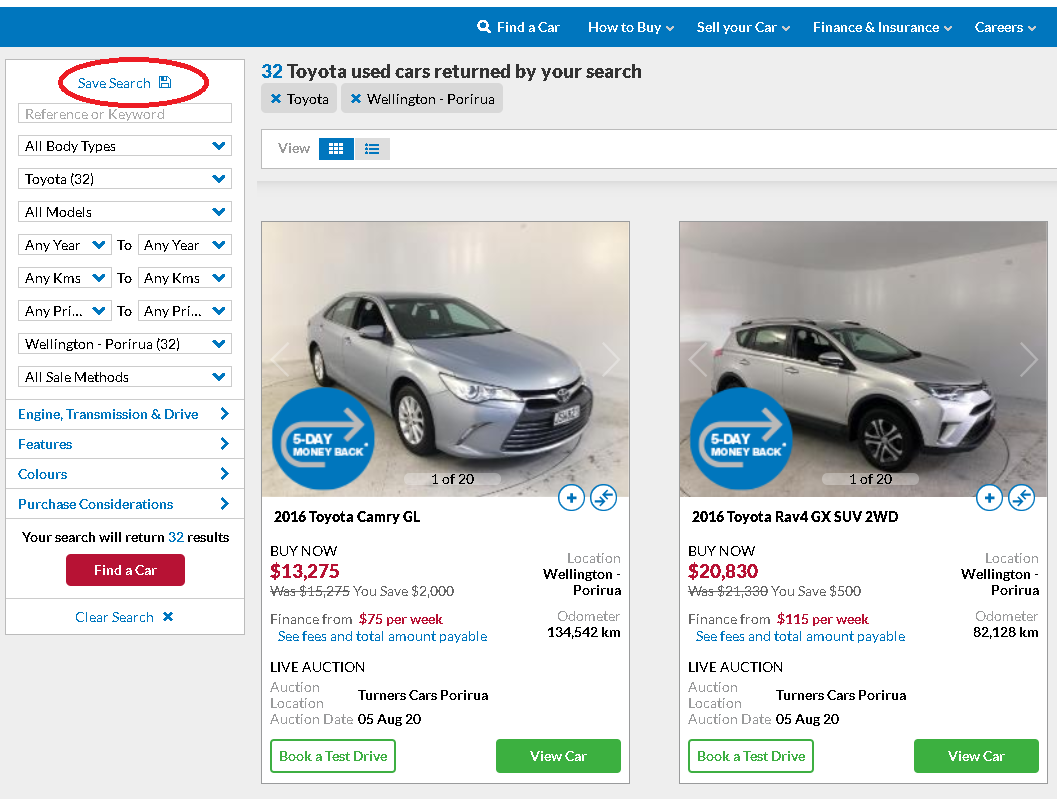Click the $115 per week finance text
This screenshot has height=799, width=1057.
822,619
